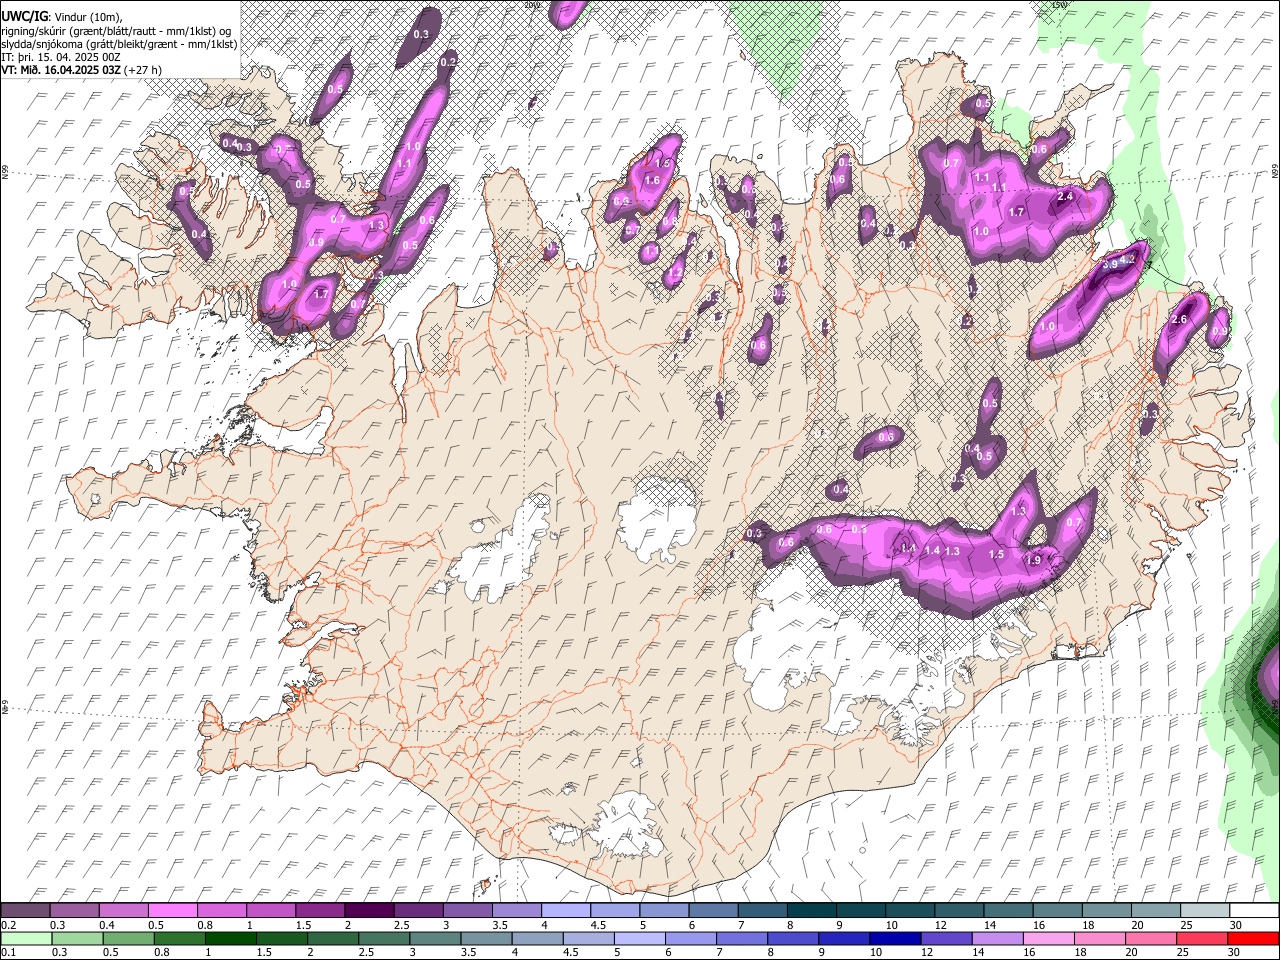1280x960 pixels.
Task: Click the '0.2' scale label
Action: [9, 925]
